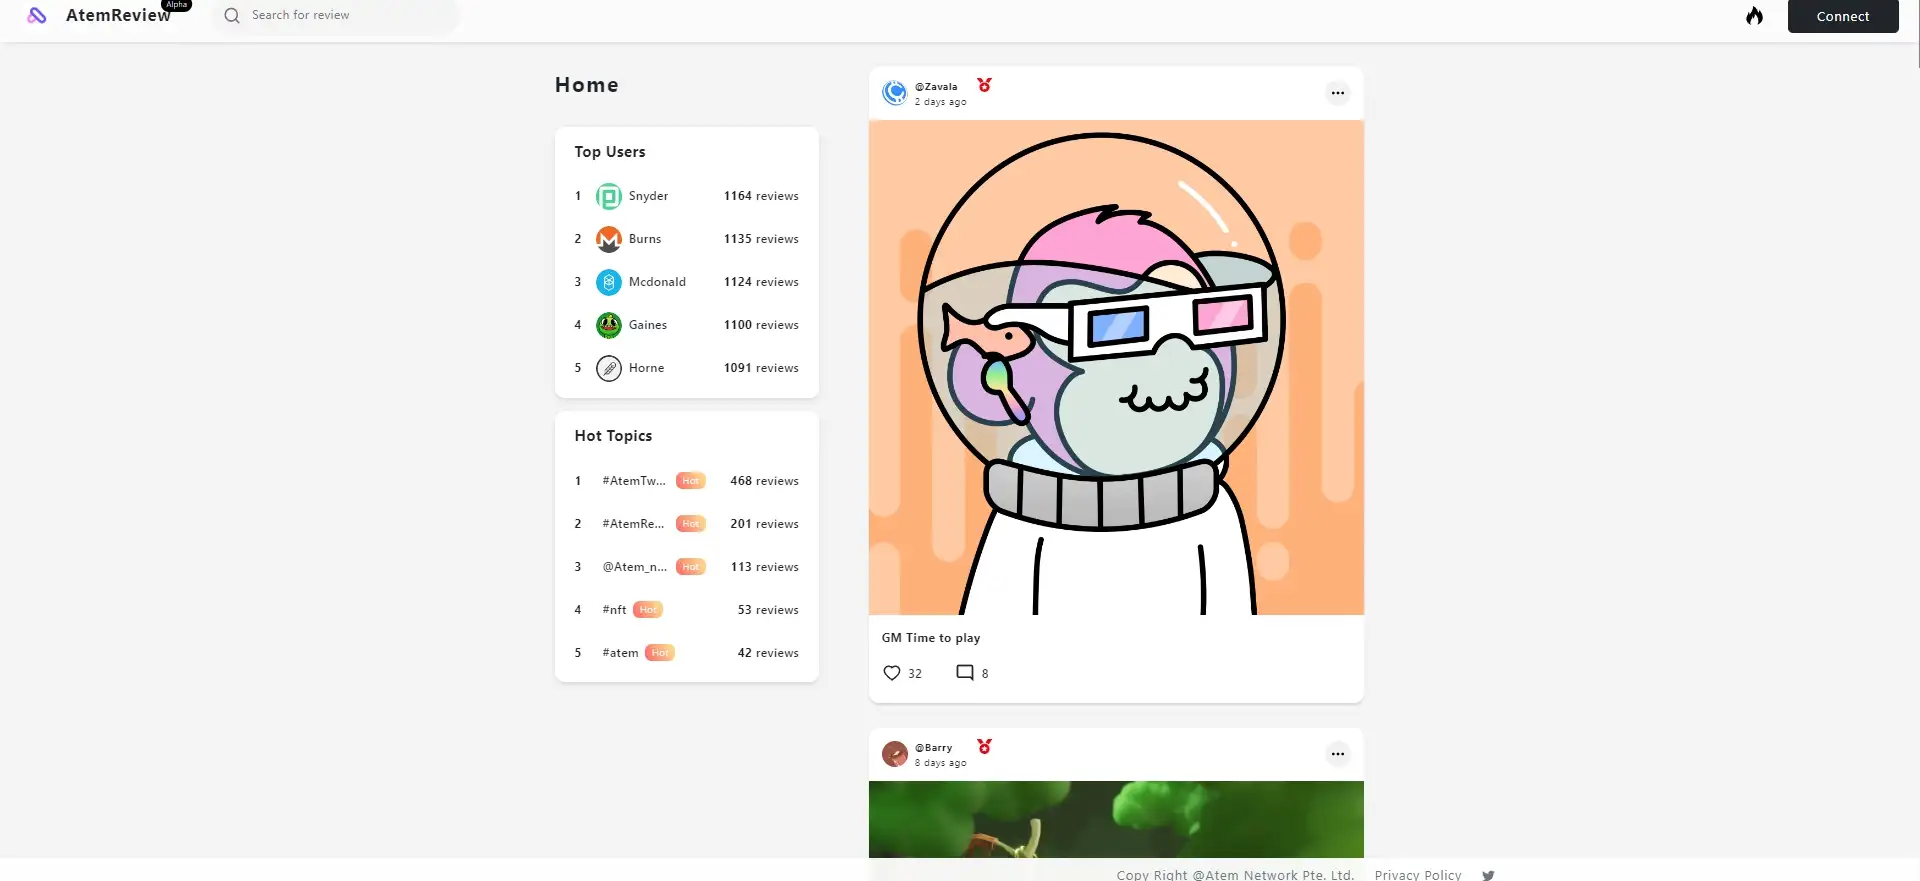The image size is (1920, 881).
Task: Select the #AtemTw... hot topic
Action: pos(634,481)
